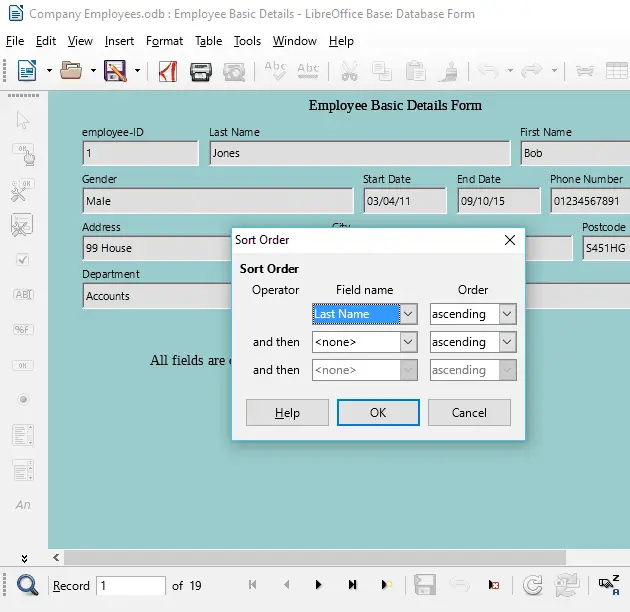This screenshot has width=630, height=612.
Task: Open the New document dropdown arrow
Action: [x=49, y=71]
